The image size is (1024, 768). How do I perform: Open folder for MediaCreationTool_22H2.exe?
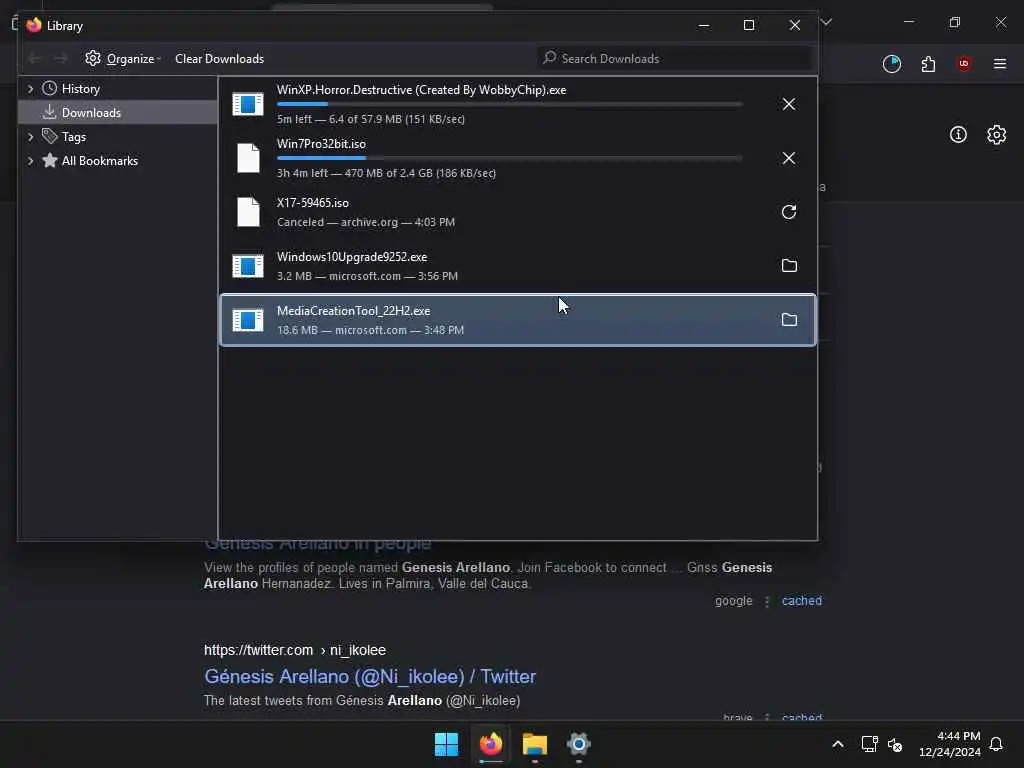(x=789, y=320)
